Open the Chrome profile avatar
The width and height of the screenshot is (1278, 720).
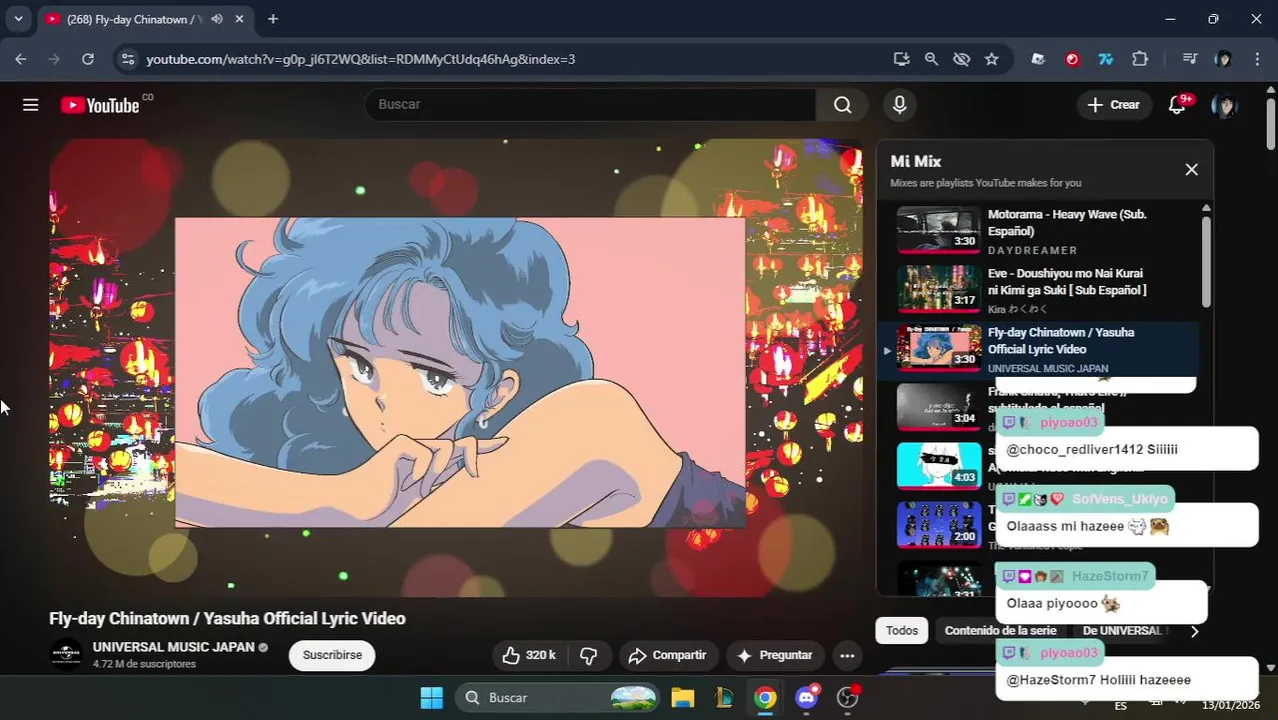coord(1223,59)
